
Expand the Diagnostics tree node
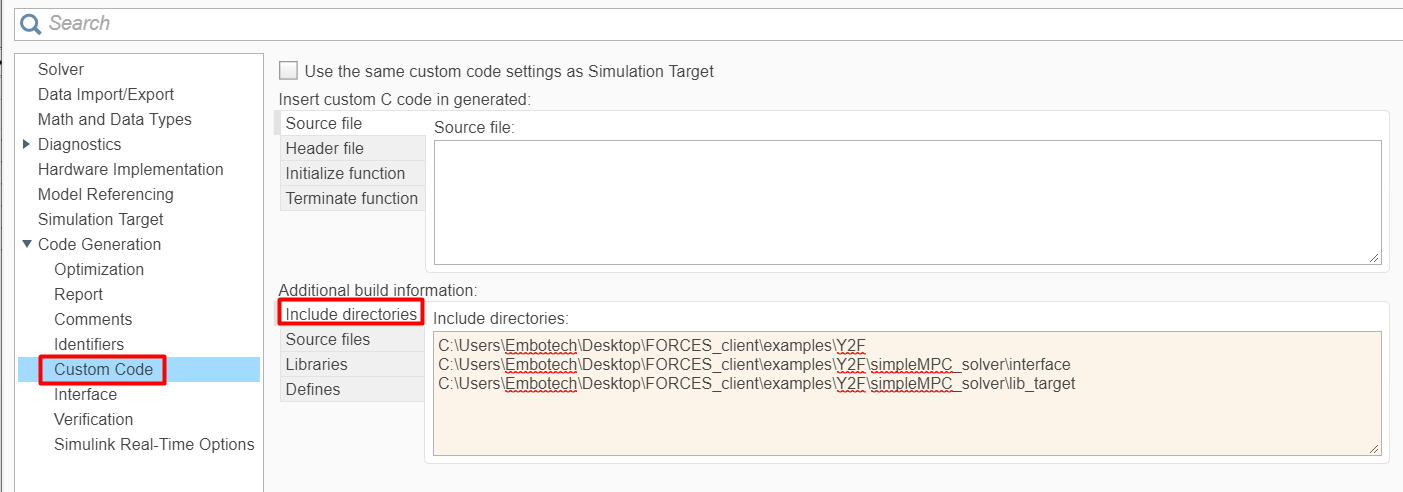(x=26, y=144)
